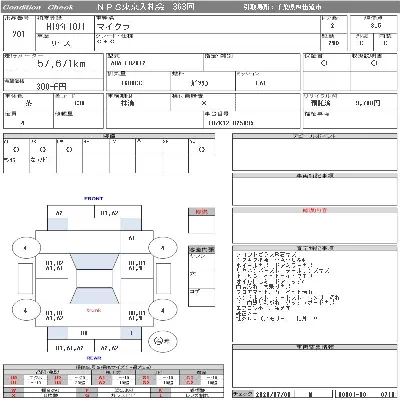Click the rear-left tire circle

pyautogui.click(x=26, y=310)
